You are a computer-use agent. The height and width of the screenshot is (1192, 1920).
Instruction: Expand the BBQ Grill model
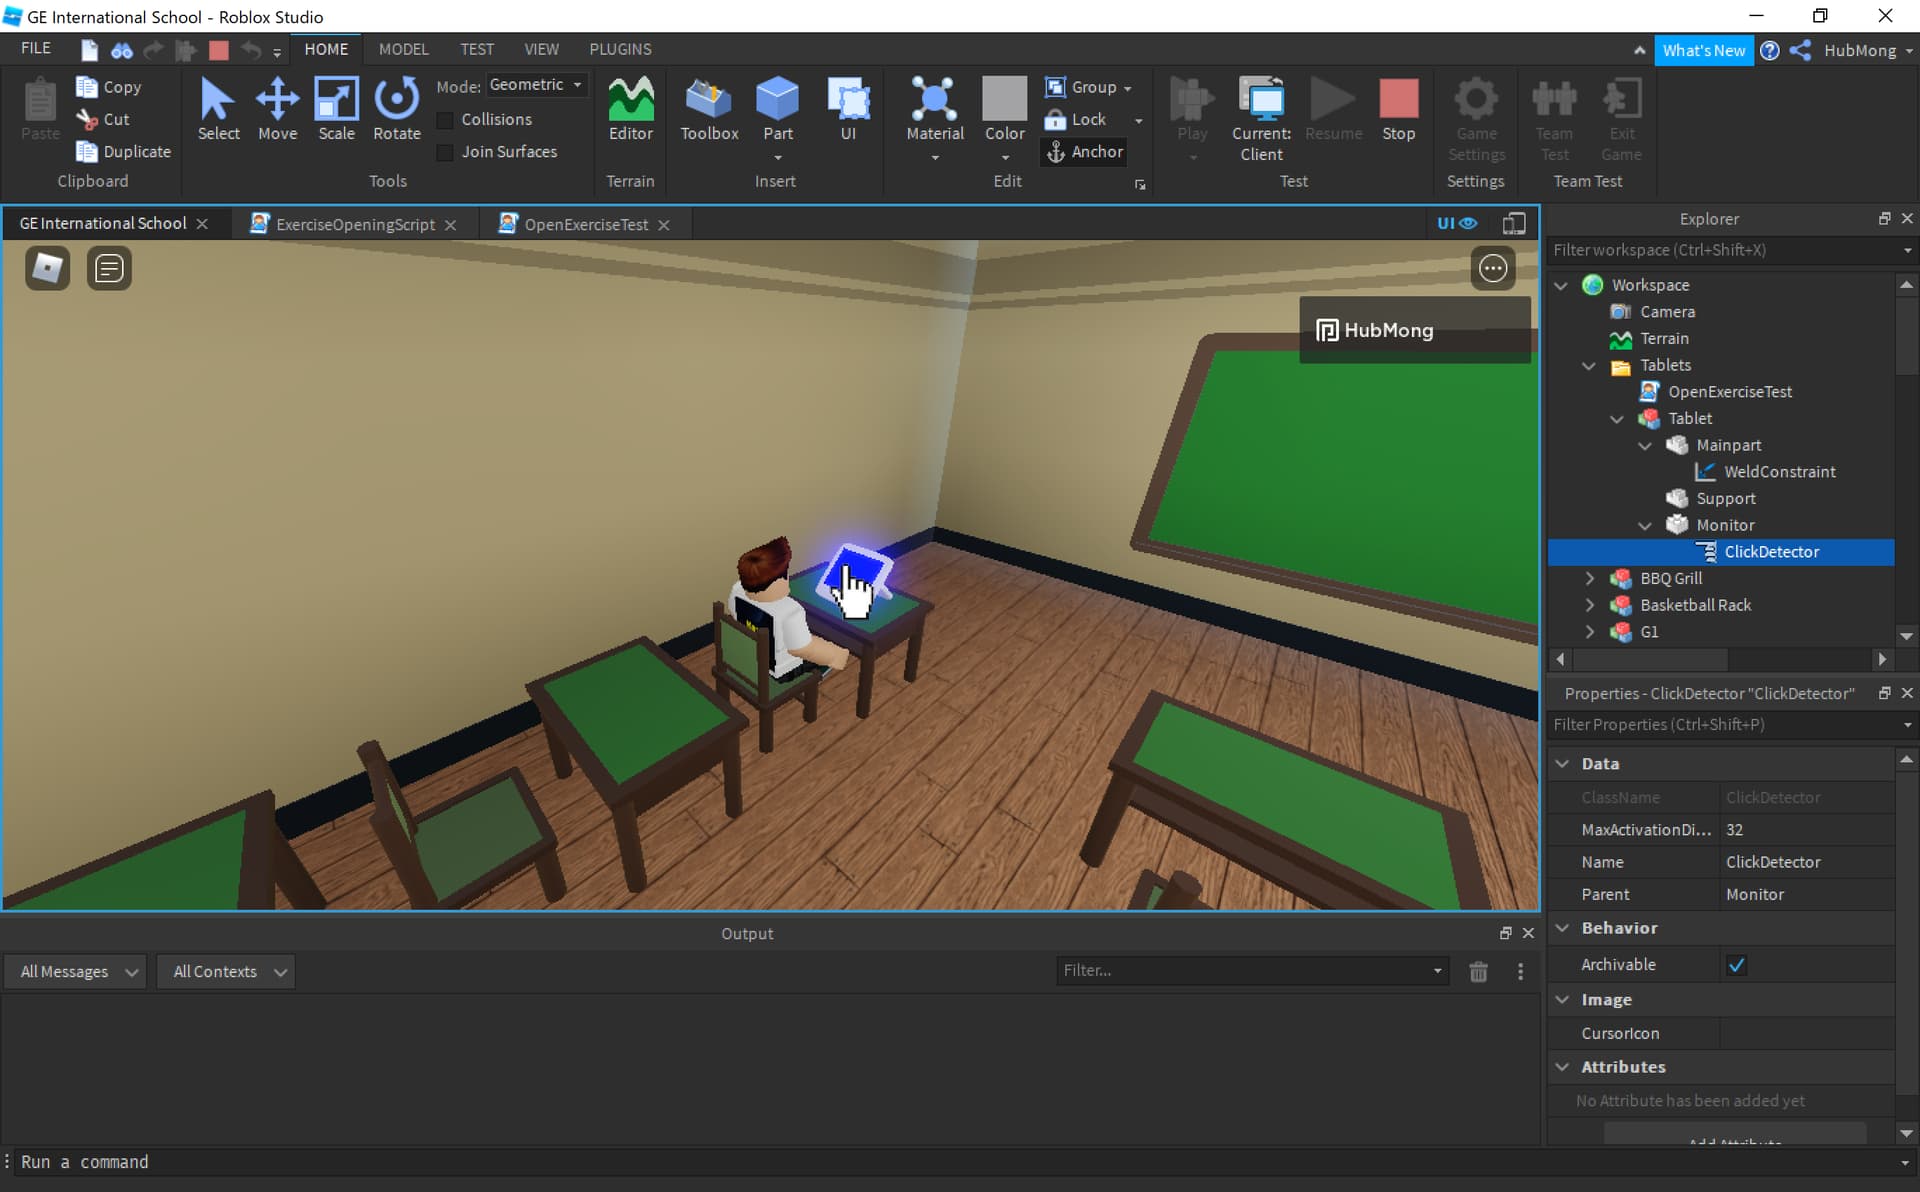[x=1590, y=578]
